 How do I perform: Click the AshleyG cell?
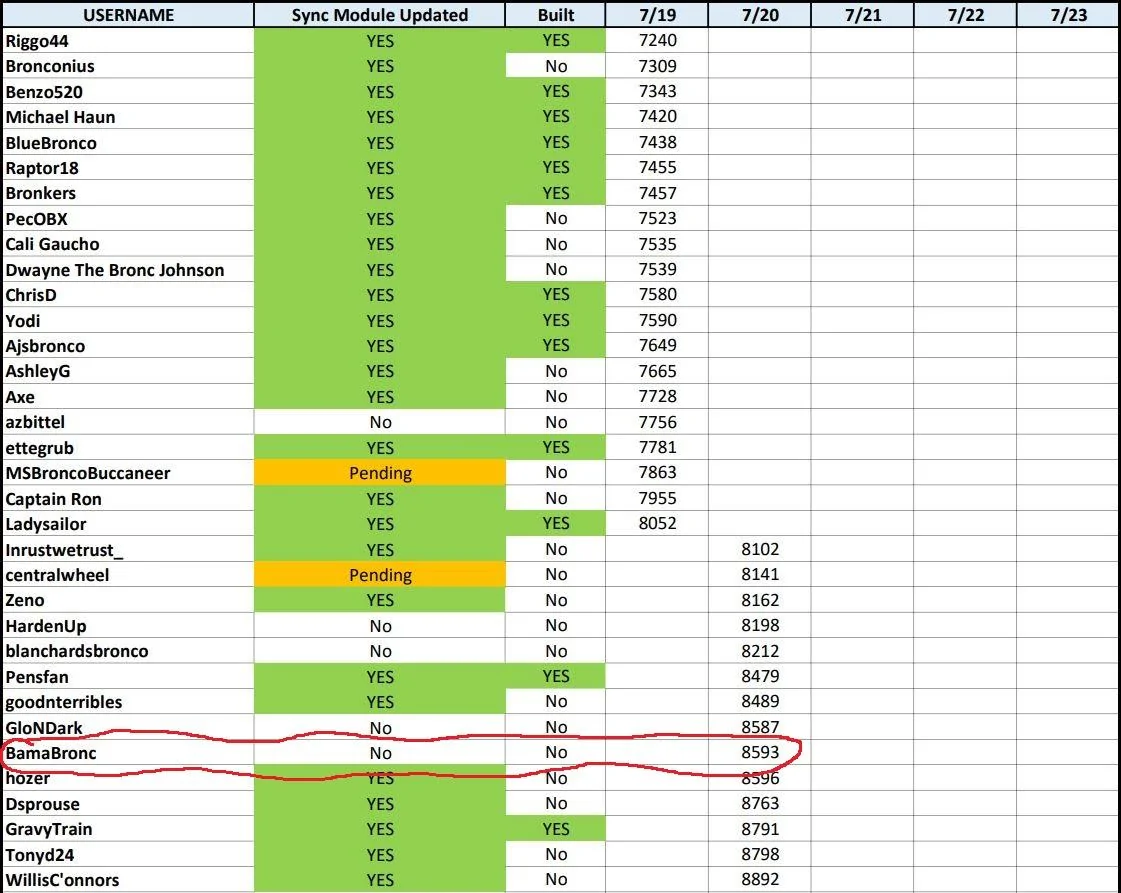pyautogui.click(x=128, y=371)
